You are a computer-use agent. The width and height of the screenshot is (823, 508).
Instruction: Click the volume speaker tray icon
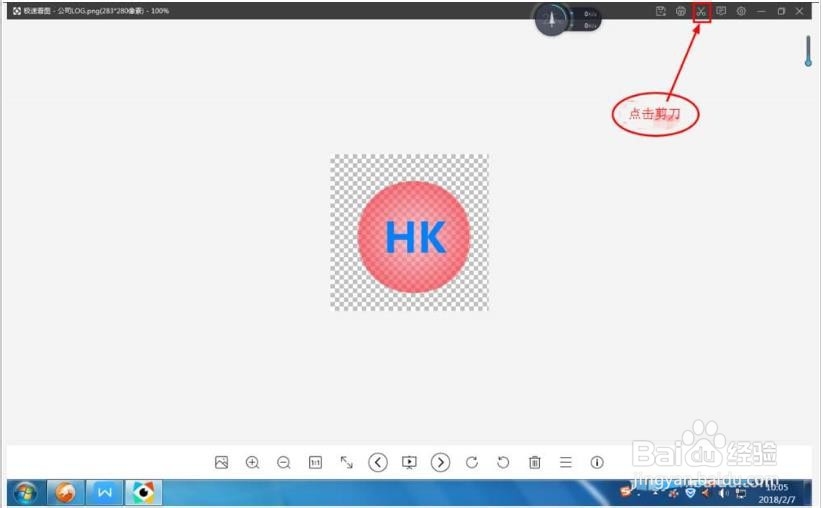tap(723, 493)
